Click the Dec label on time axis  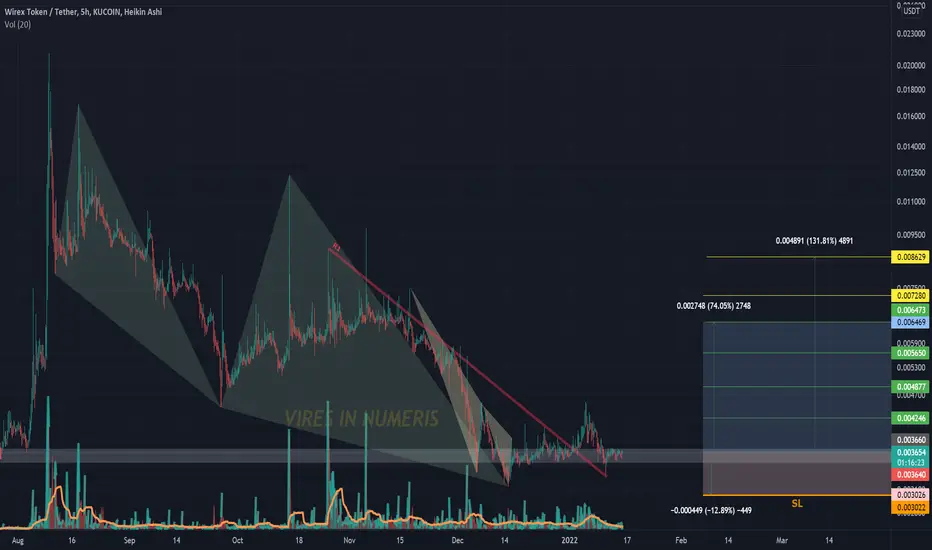click(x=457, y=540)
